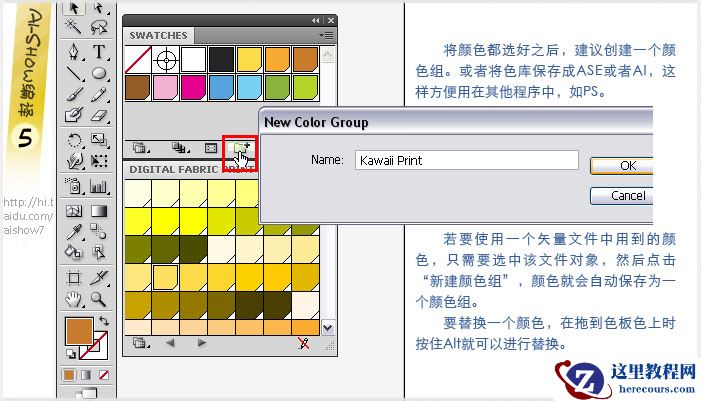
Task: Select the Rotate tool
Action: click(x=74, y=140)
